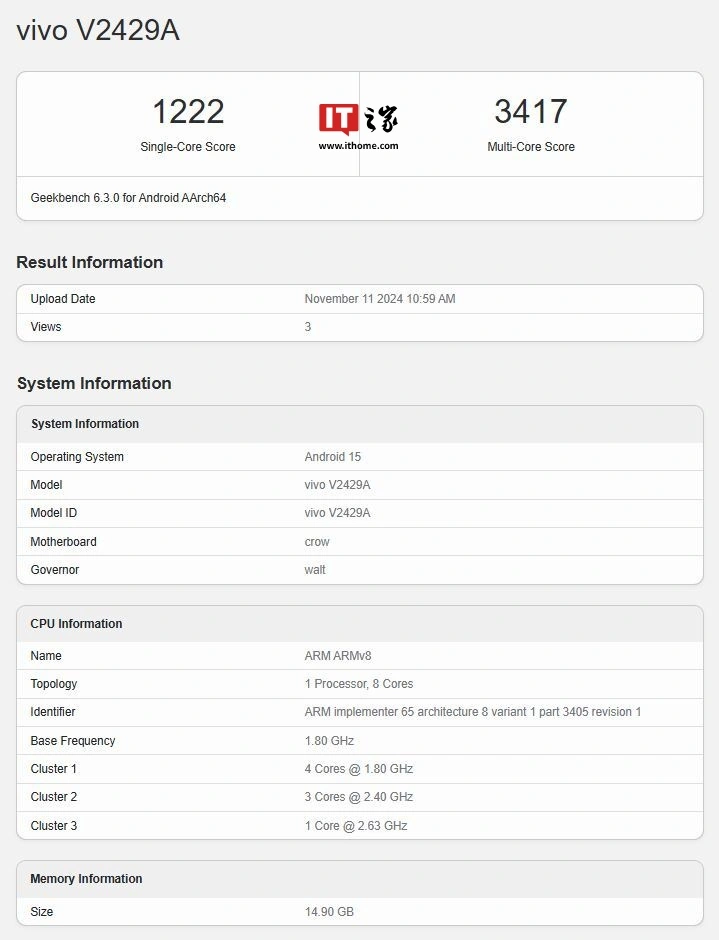Click the vivo V2429A page title

pos(98,31)
